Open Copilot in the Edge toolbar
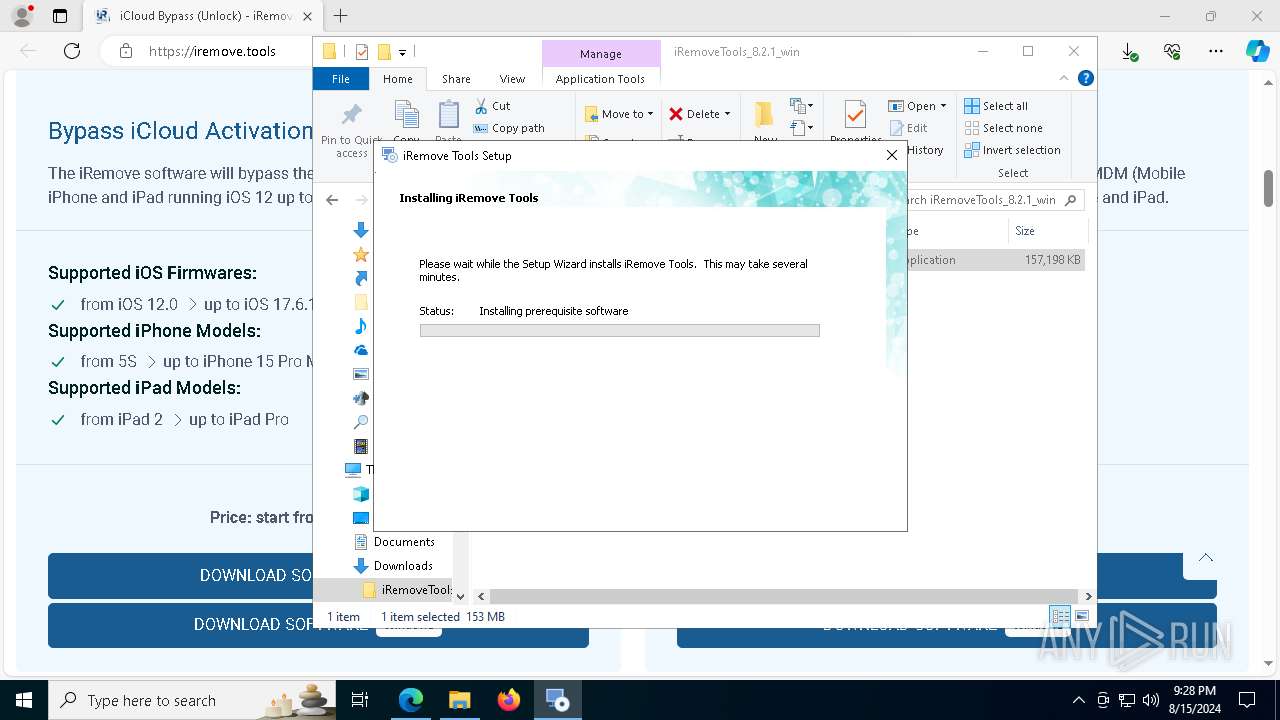The height and width of the screenshot is (720, 1280). click(1257, 51)
